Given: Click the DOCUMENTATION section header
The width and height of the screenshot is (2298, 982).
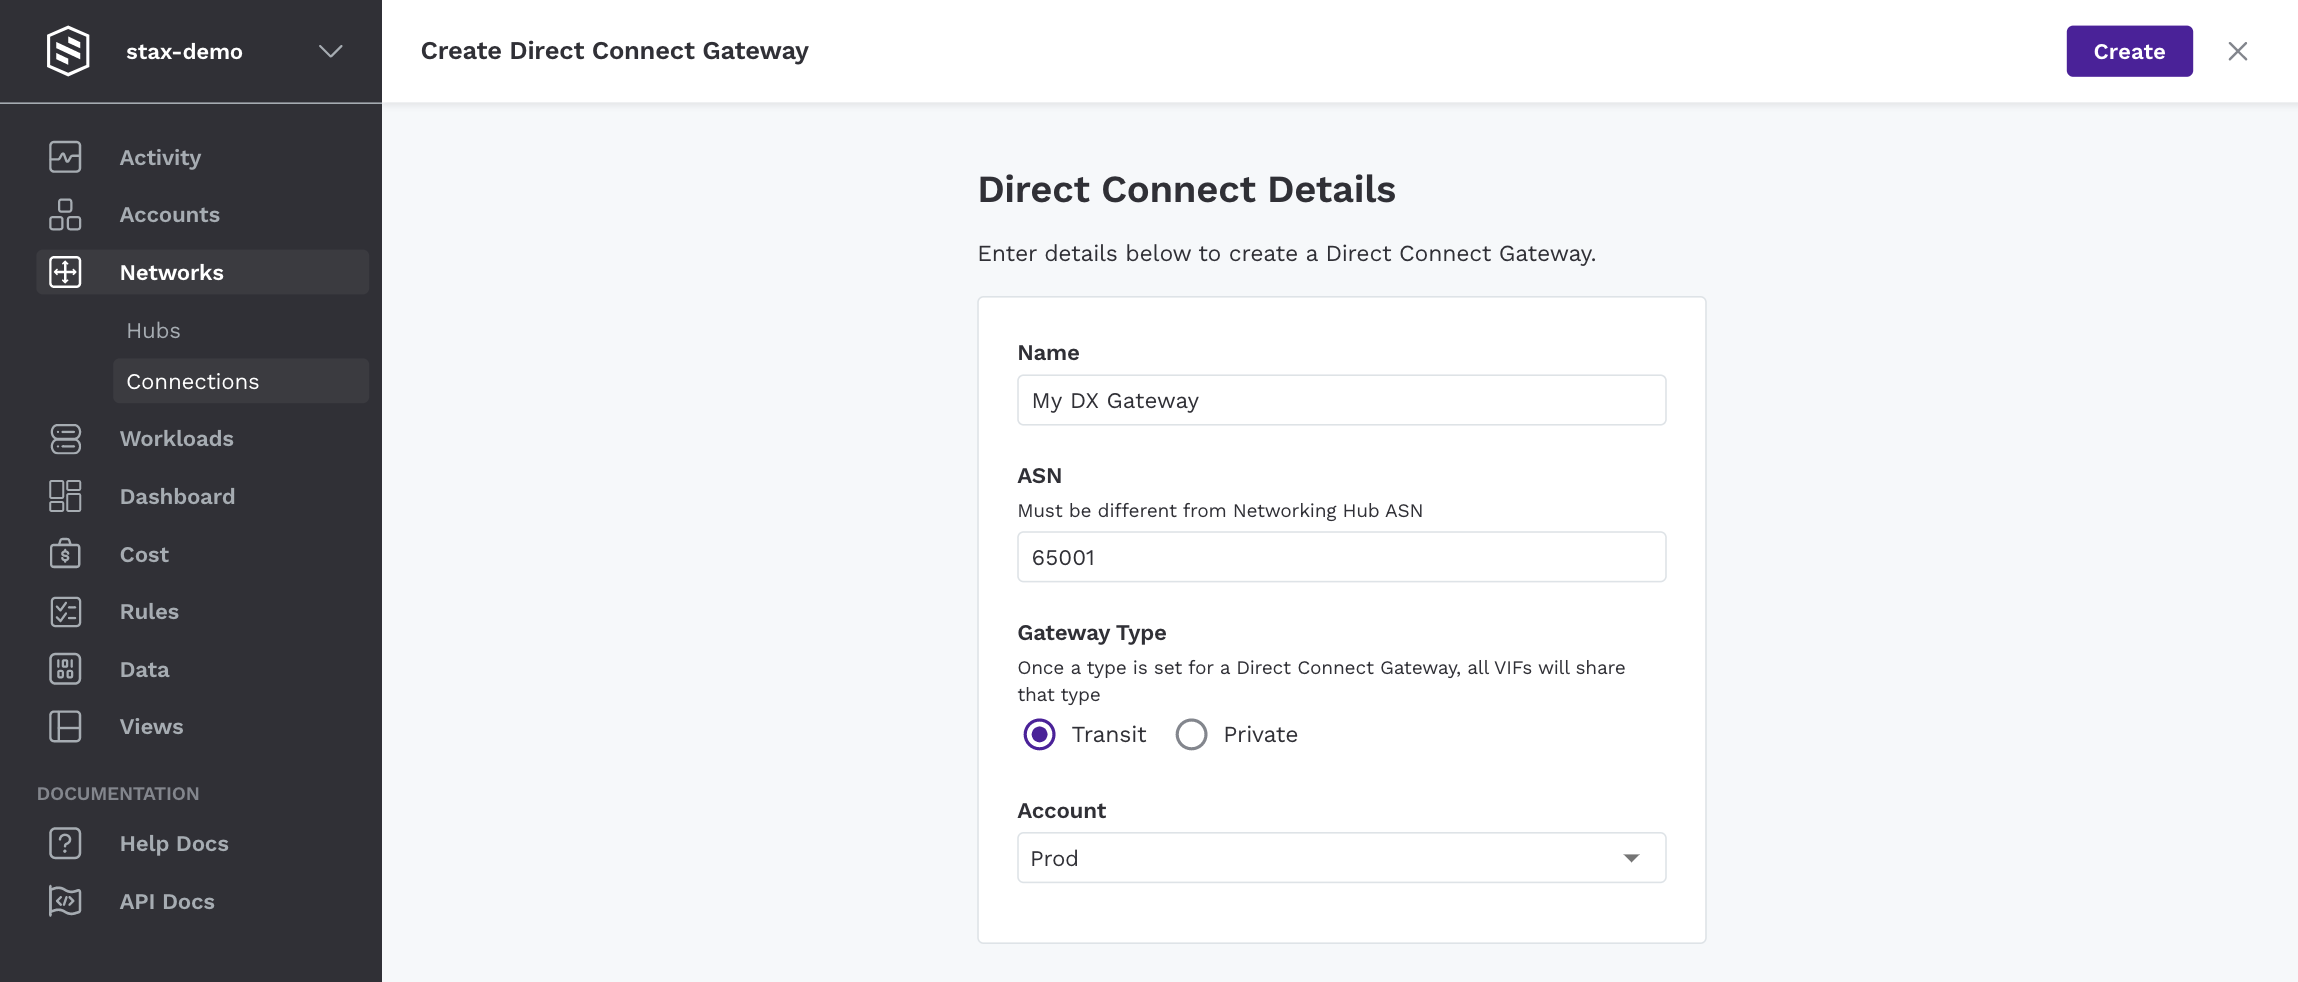Looking at the screenshot, I should pos(118,793).
